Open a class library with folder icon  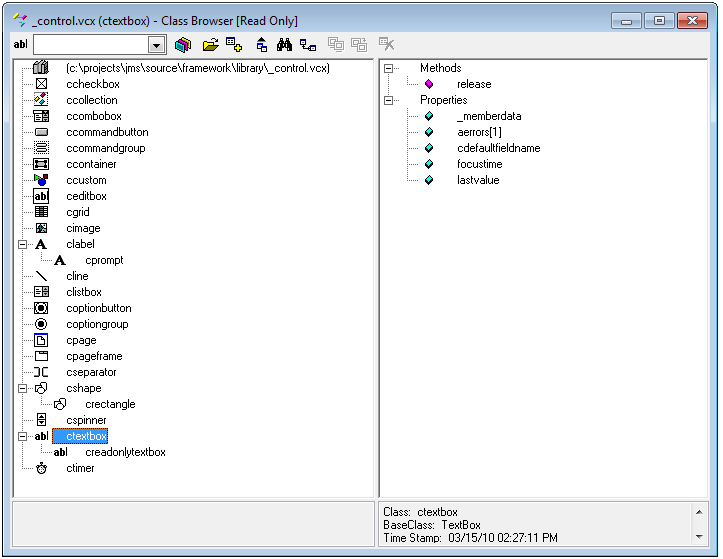click(210, 45)
